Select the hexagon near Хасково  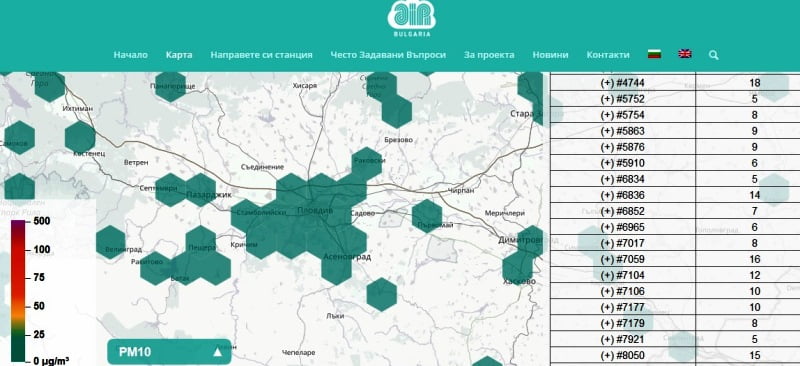(517, 268)
